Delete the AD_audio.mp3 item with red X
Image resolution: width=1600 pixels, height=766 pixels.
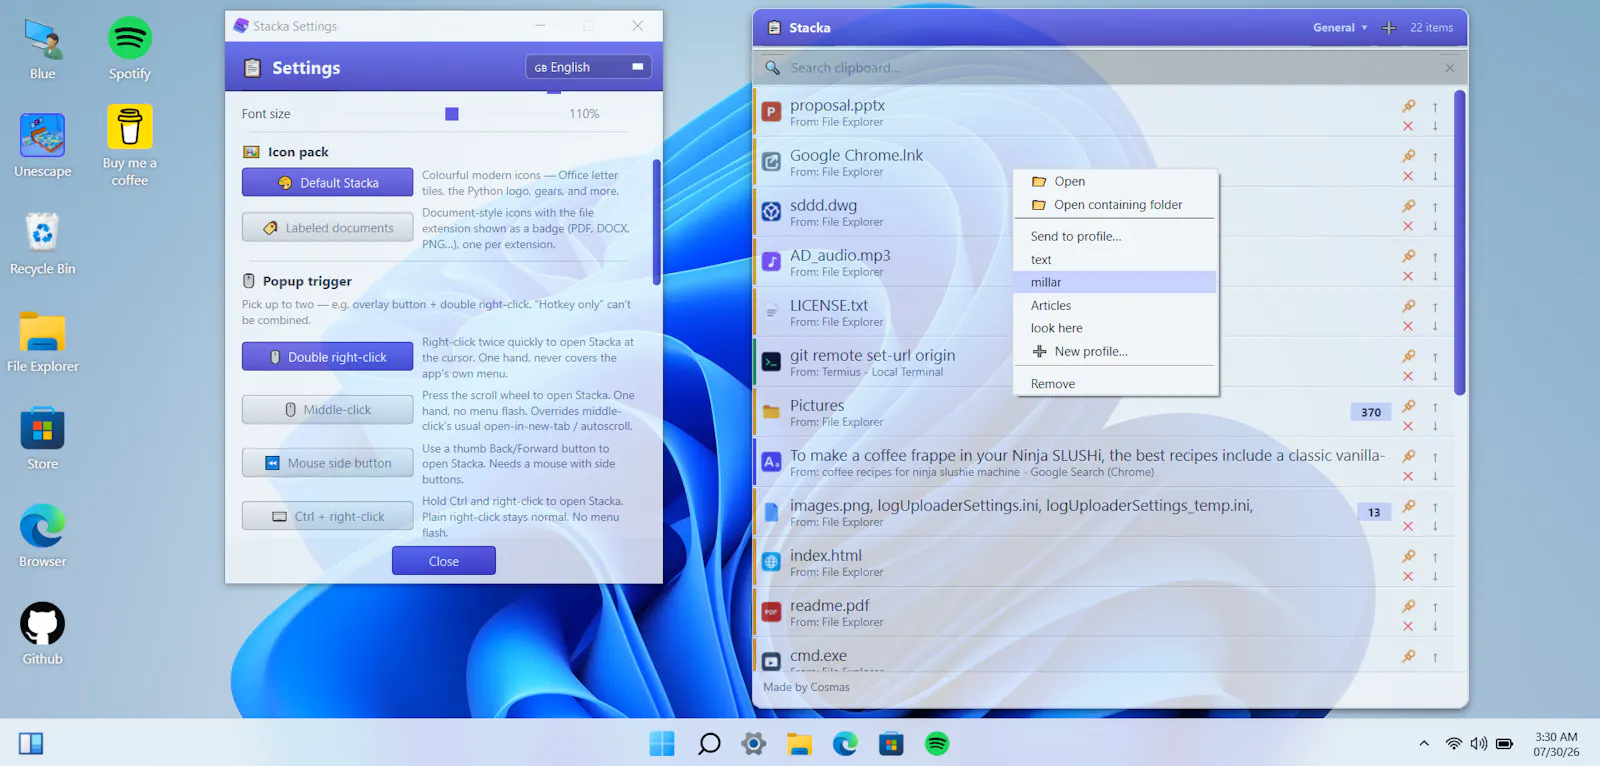pos(1408,276)
